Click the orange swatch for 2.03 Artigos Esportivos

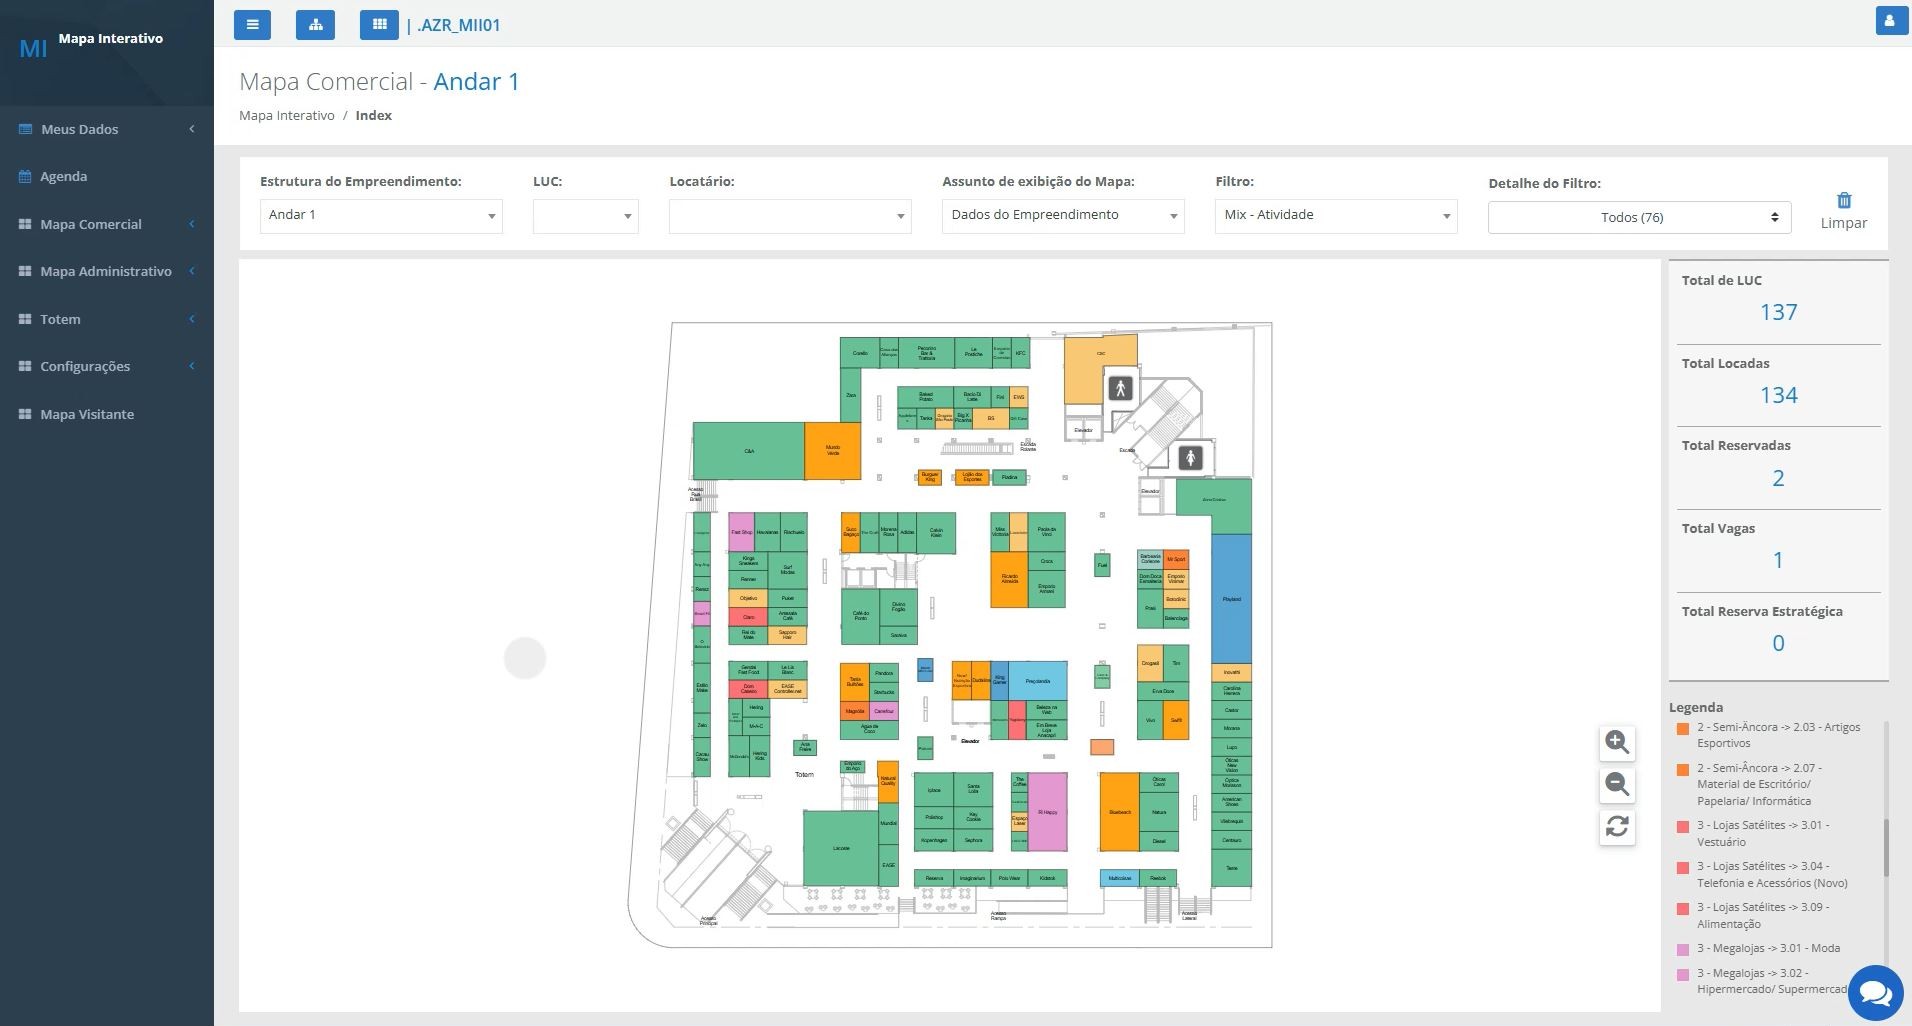(1681, 729)
